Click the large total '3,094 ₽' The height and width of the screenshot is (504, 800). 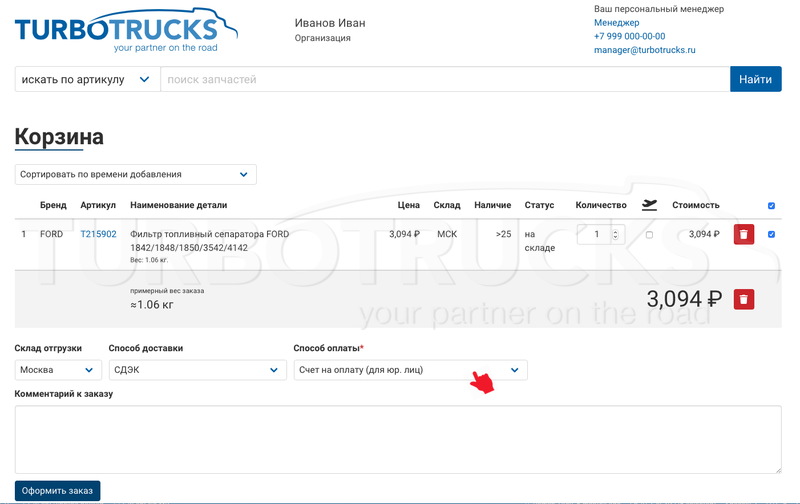pos(684,299)
